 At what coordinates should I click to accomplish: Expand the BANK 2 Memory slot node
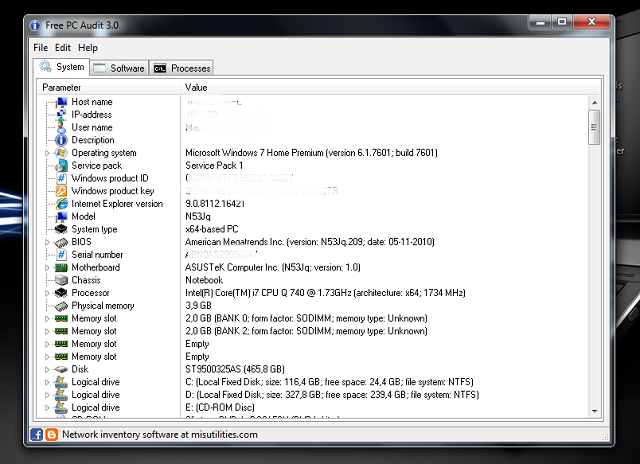(47, 331)
